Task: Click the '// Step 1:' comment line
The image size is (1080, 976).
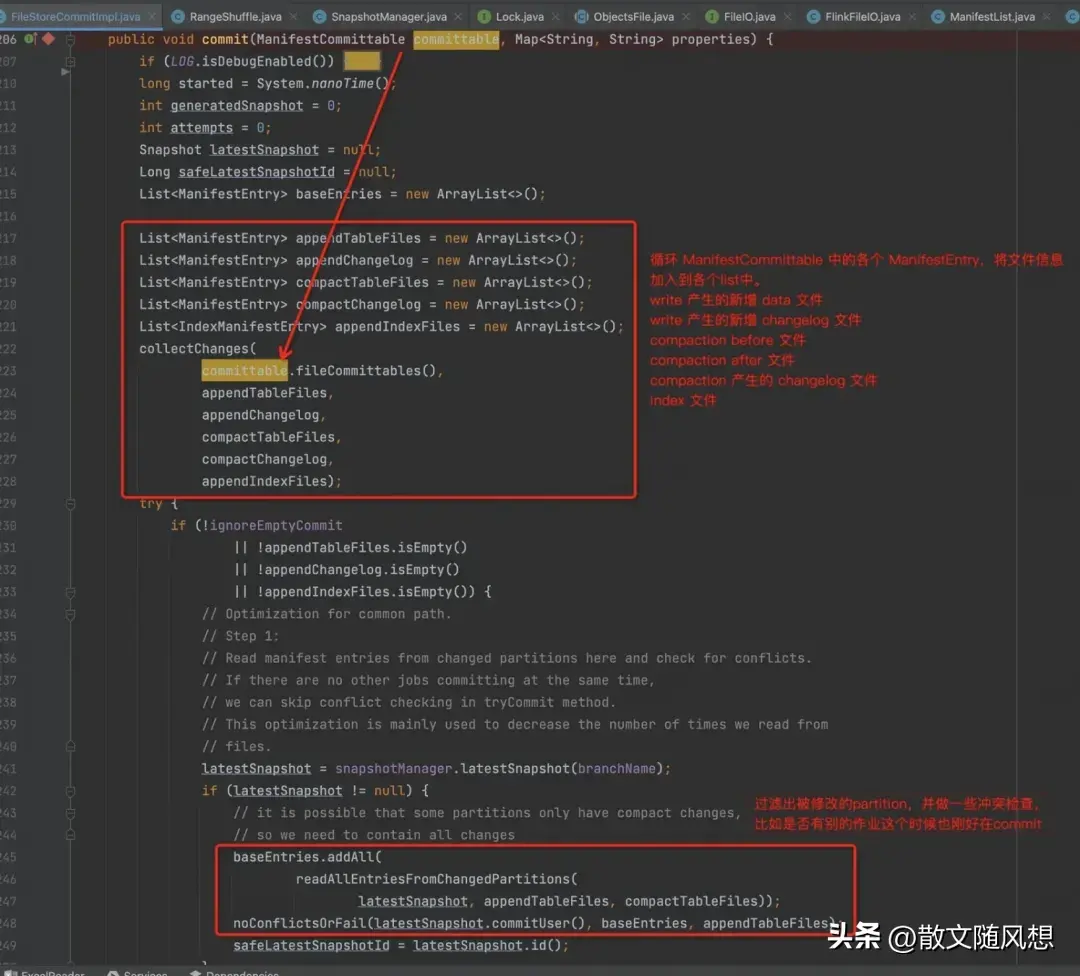Action: [x=240, y=636]
